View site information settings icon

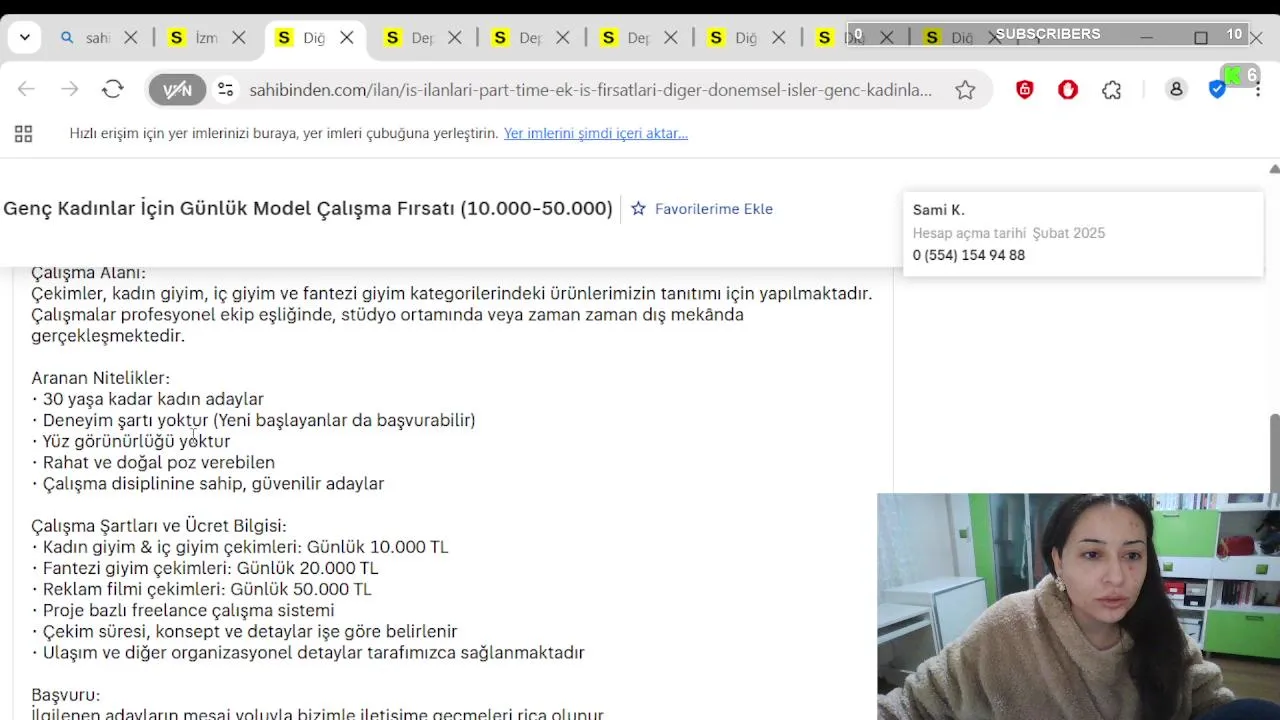226,90
